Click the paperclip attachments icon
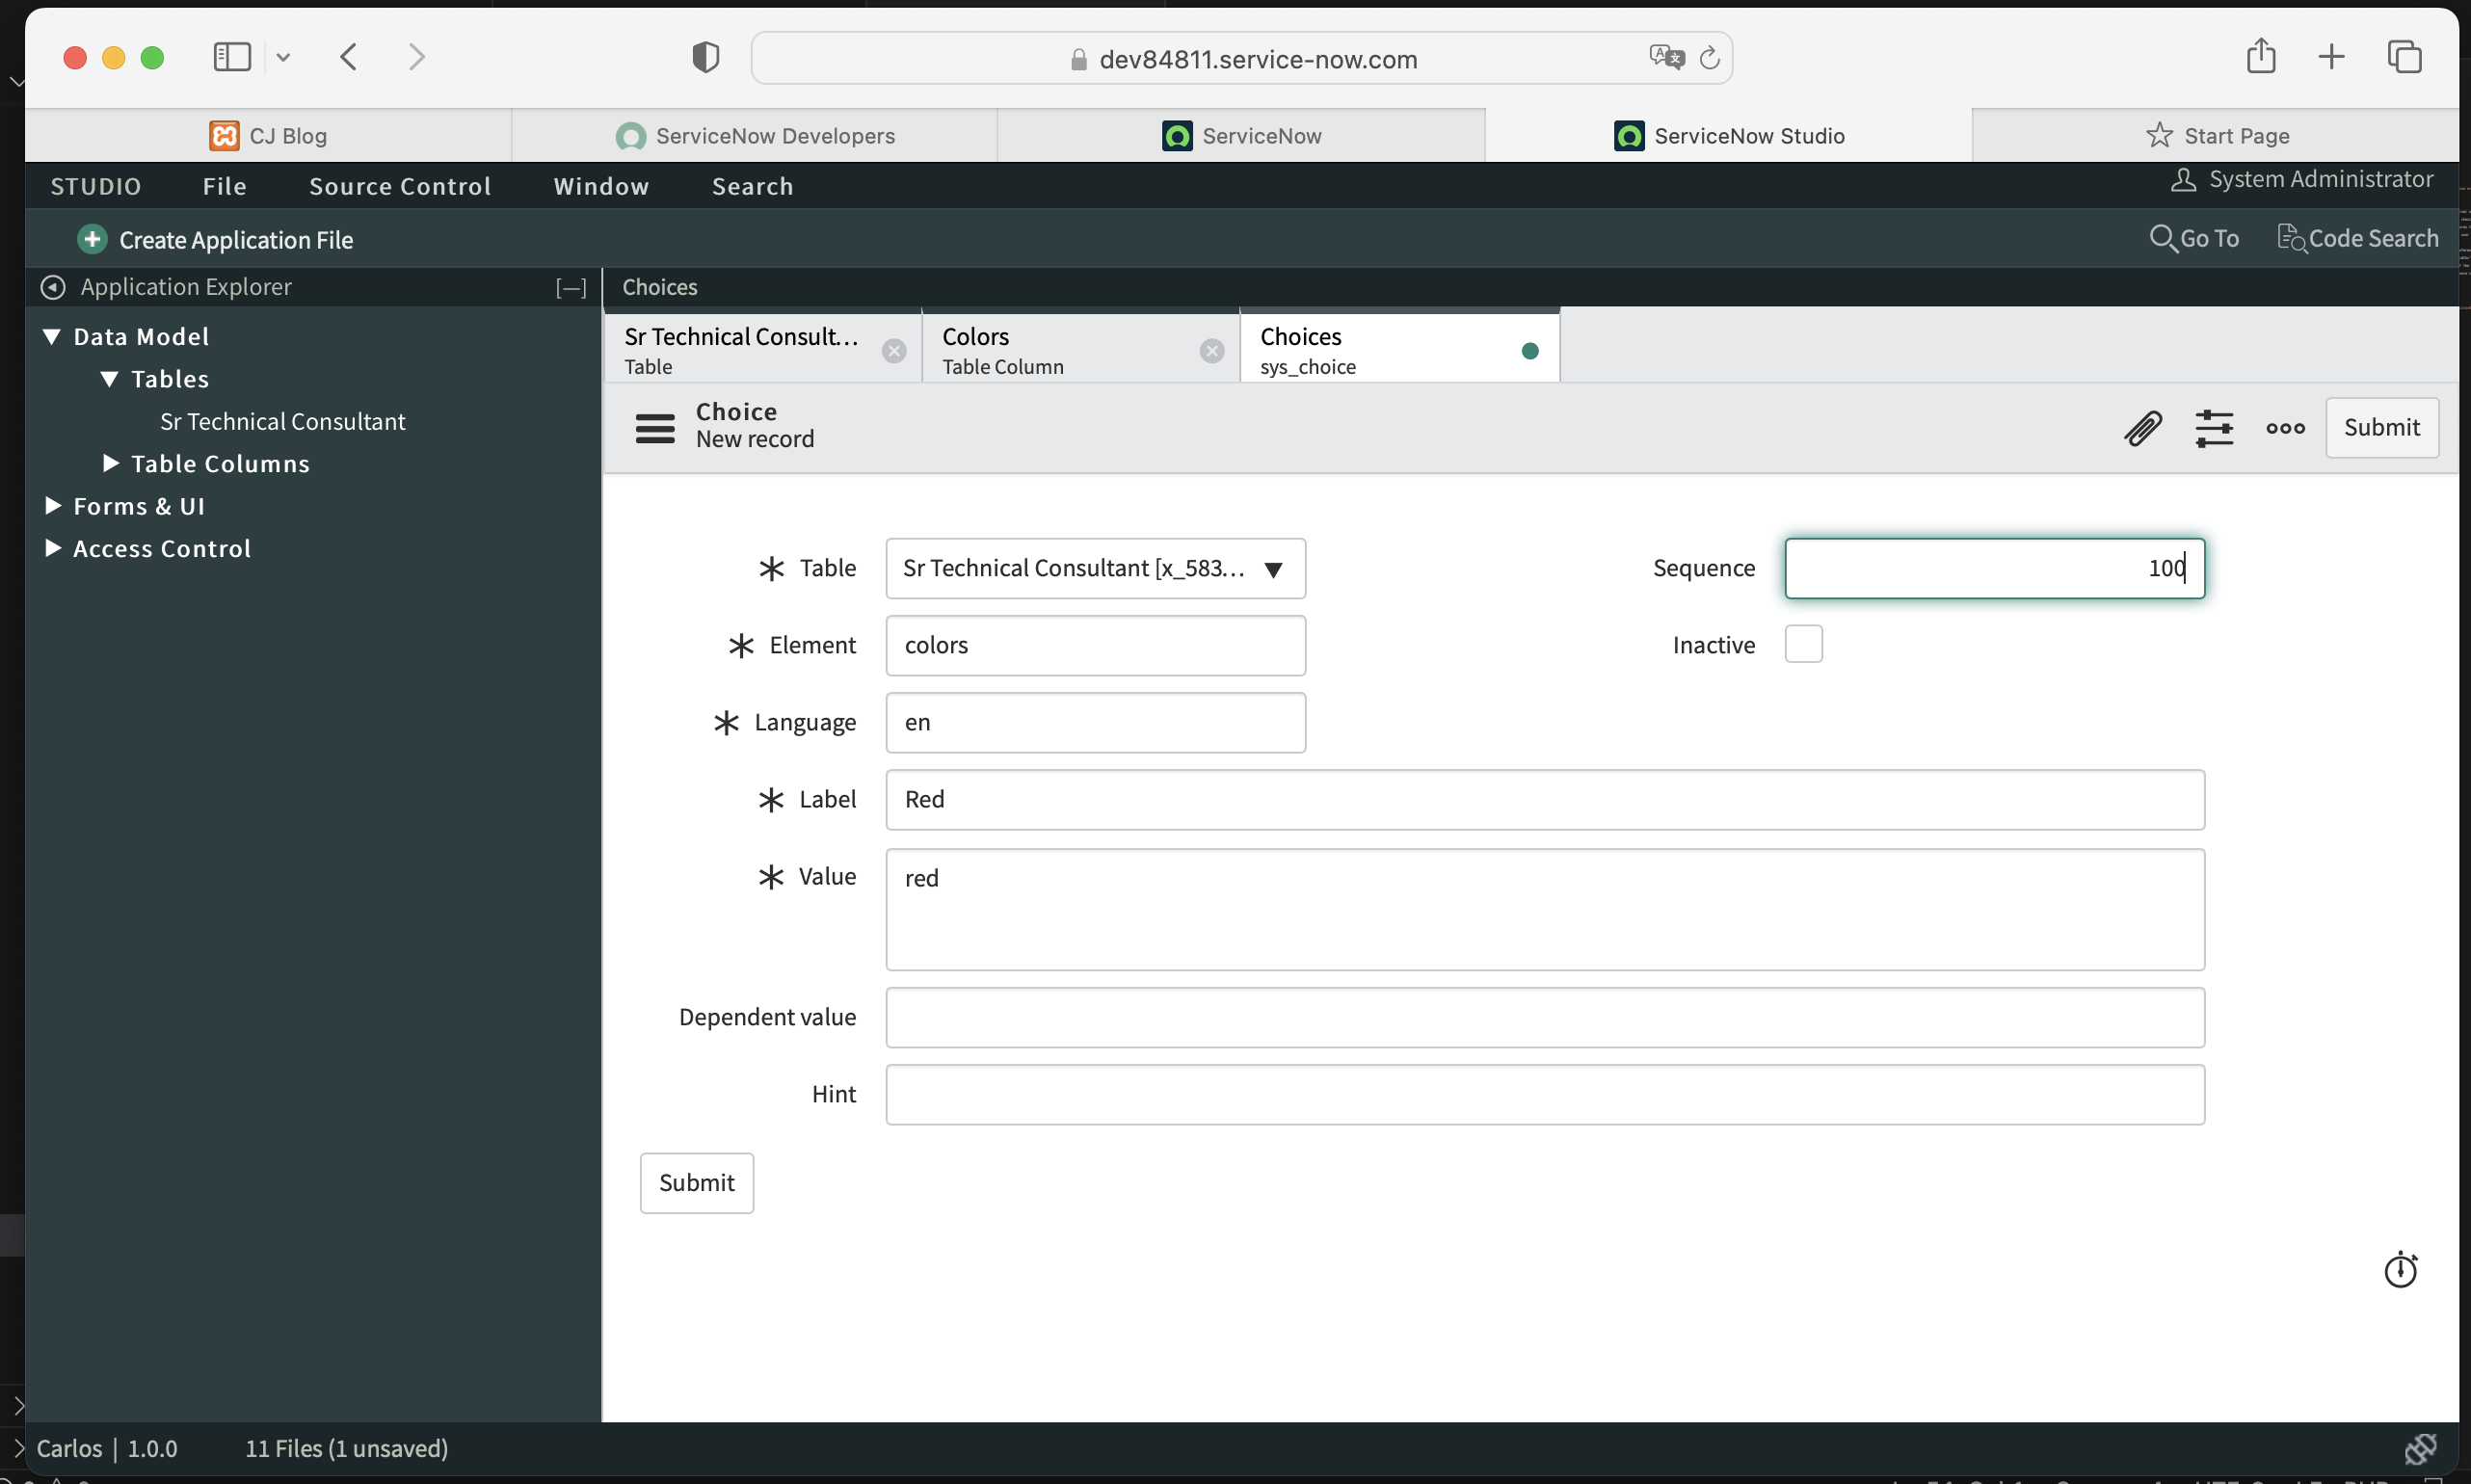Viewport: 2471px width, 1484px height. (2142, 428)
